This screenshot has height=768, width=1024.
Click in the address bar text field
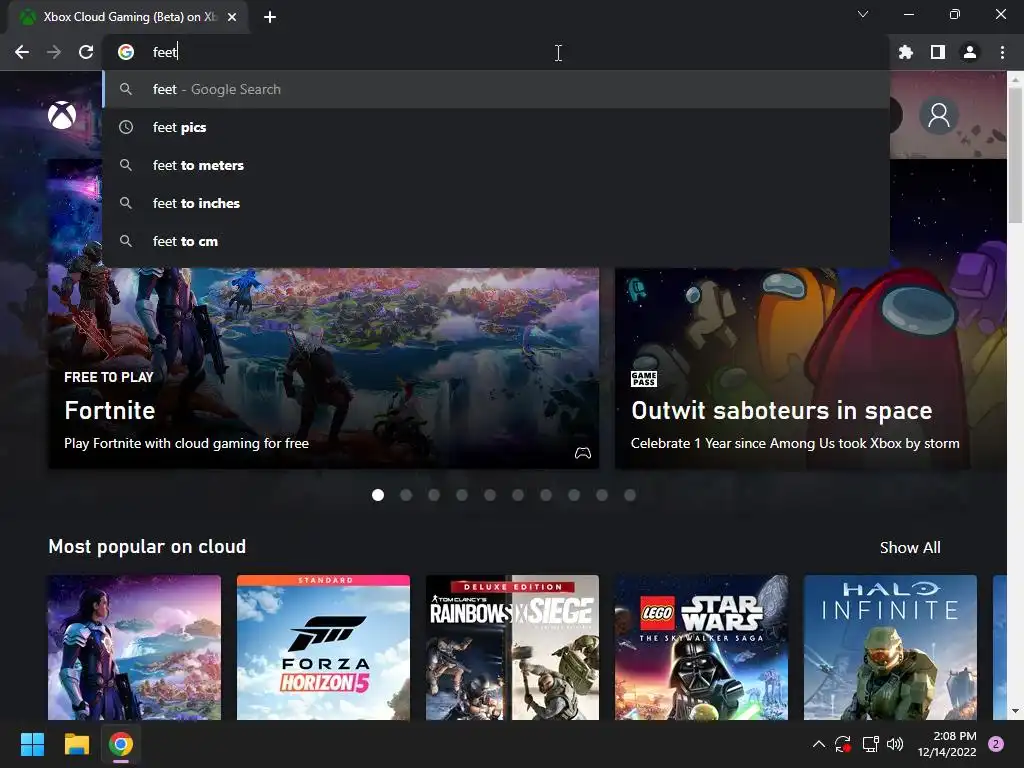(x=496, y=52)
